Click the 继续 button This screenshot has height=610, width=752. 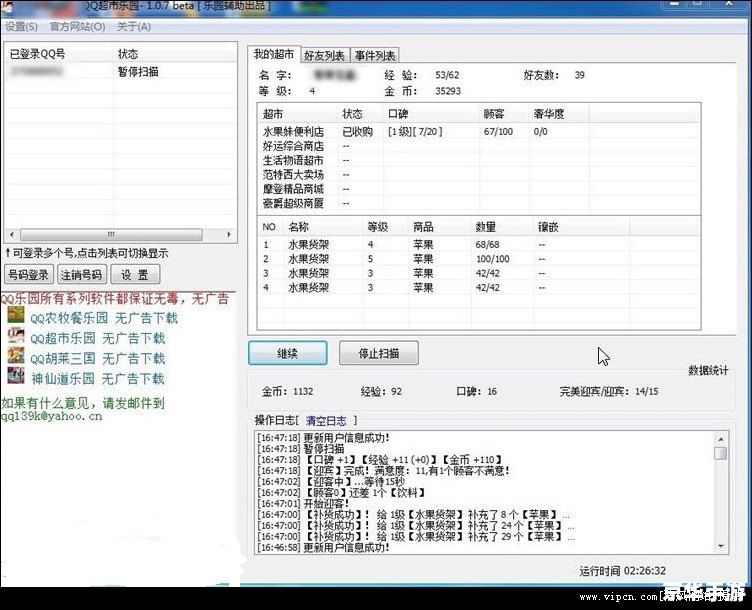click(288, 353)
